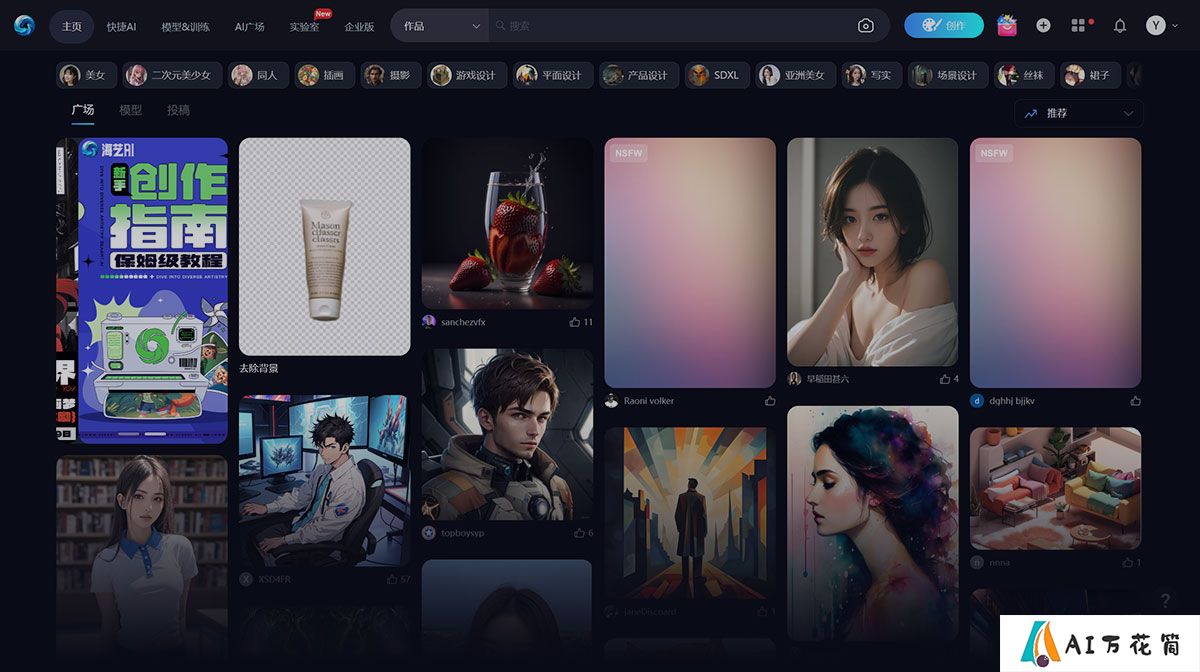This screenshot has height=672, width=1200.
Task: Open 快捷AI in navigation
Action: pyautogui.click(x=122, y=27)
